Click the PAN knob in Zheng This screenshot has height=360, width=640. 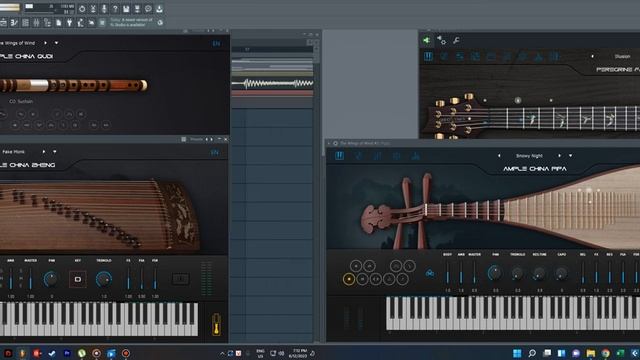[51, 279]
